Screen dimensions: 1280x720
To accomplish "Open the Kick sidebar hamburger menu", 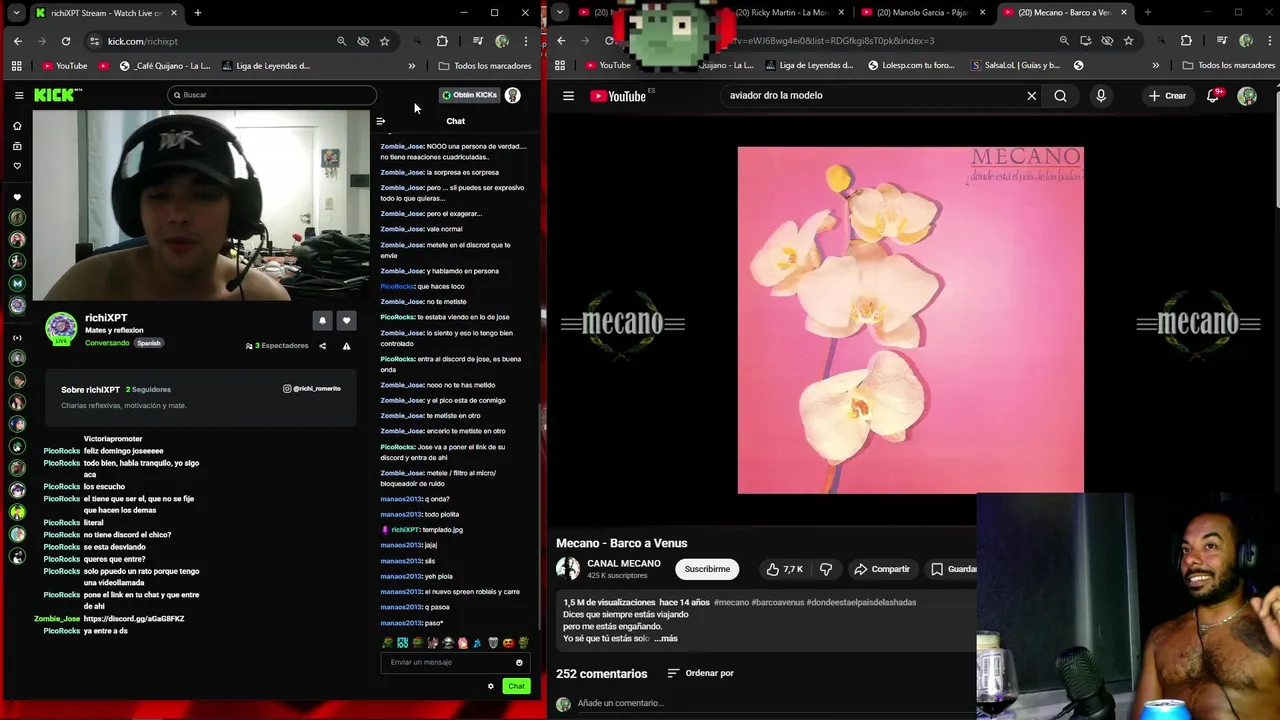I will [x=18, y=95].
